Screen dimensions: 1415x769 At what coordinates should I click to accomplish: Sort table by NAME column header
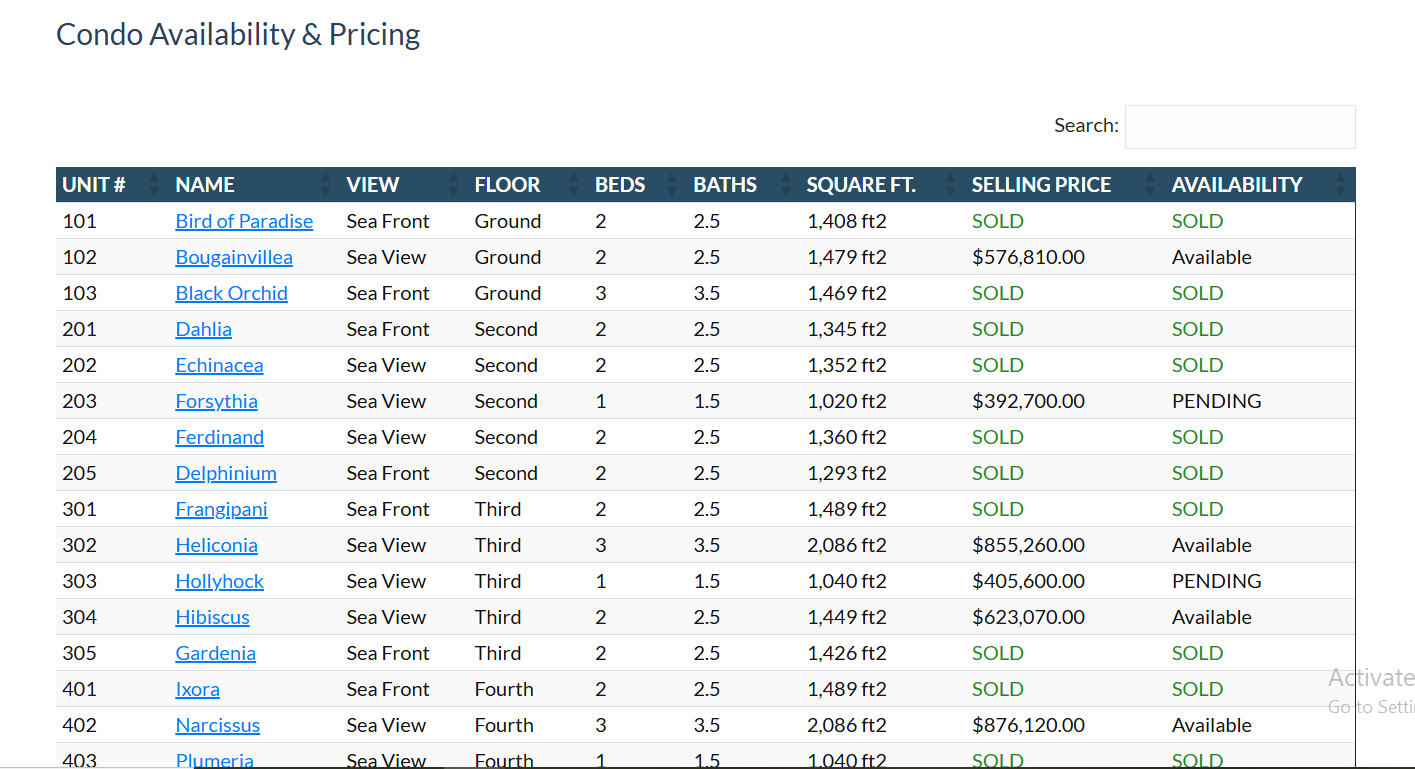(x=254, y=185)
